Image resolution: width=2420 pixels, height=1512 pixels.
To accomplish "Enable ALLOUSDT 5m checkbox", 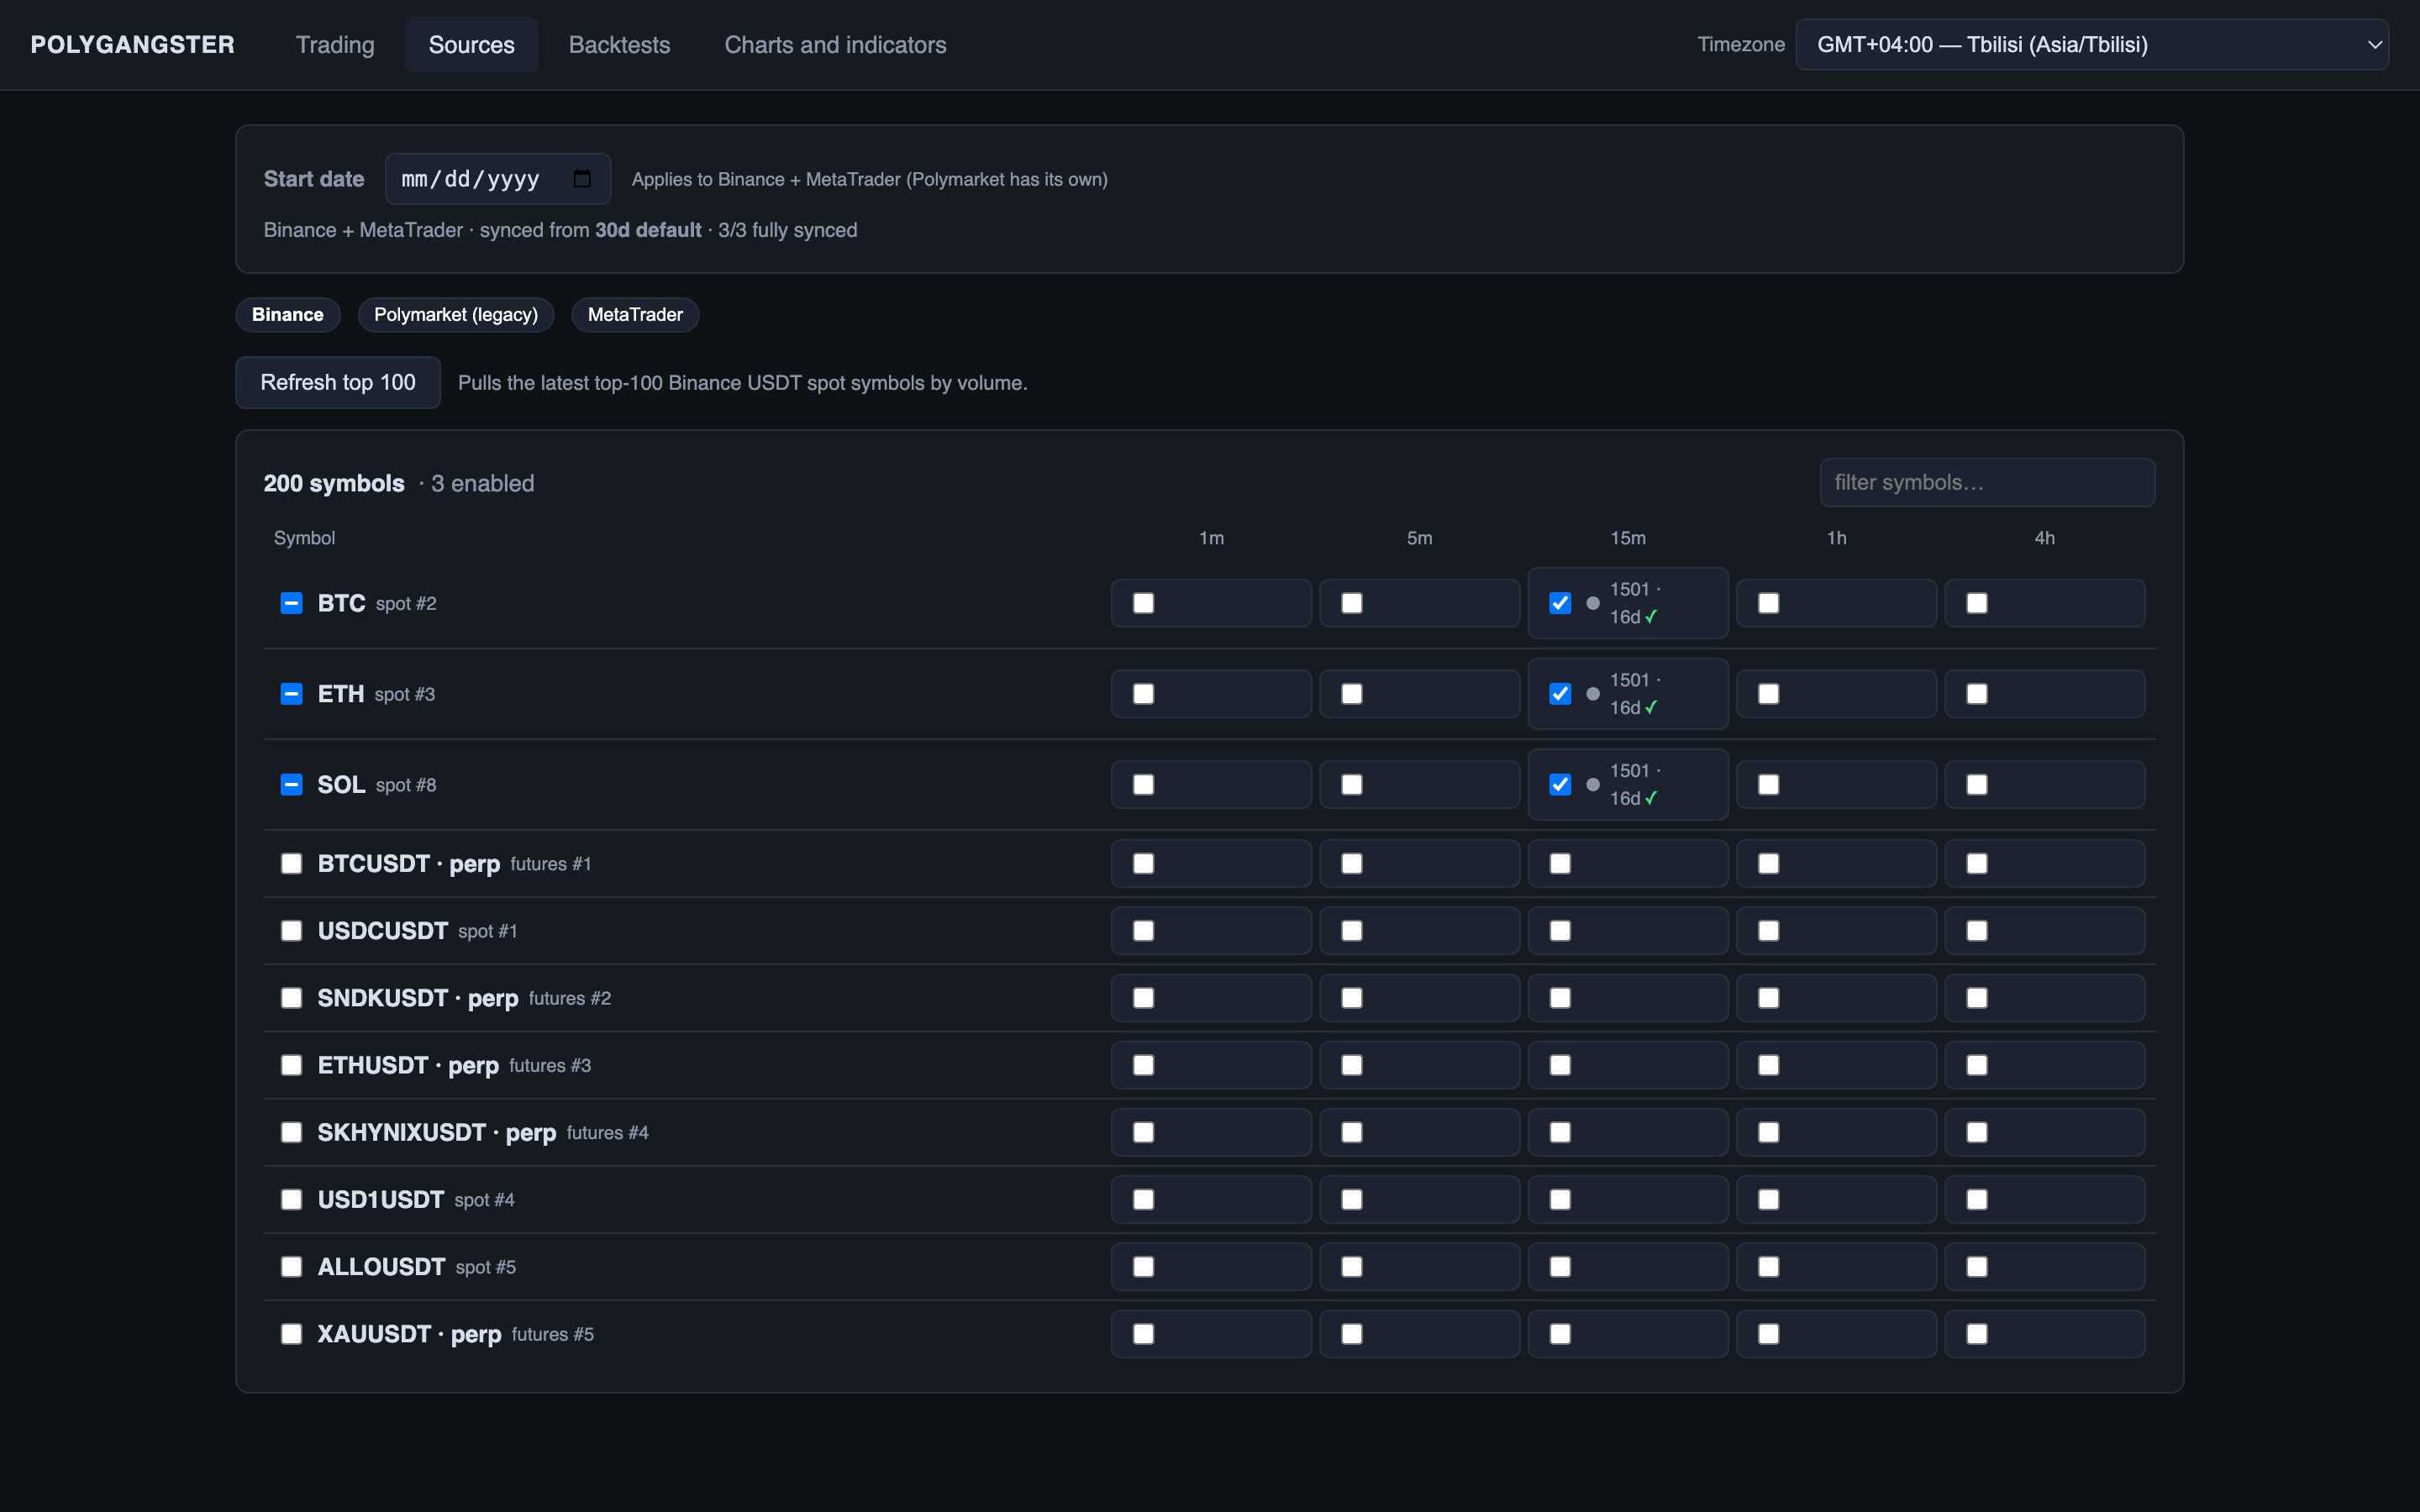I will coord(1352,1267).
